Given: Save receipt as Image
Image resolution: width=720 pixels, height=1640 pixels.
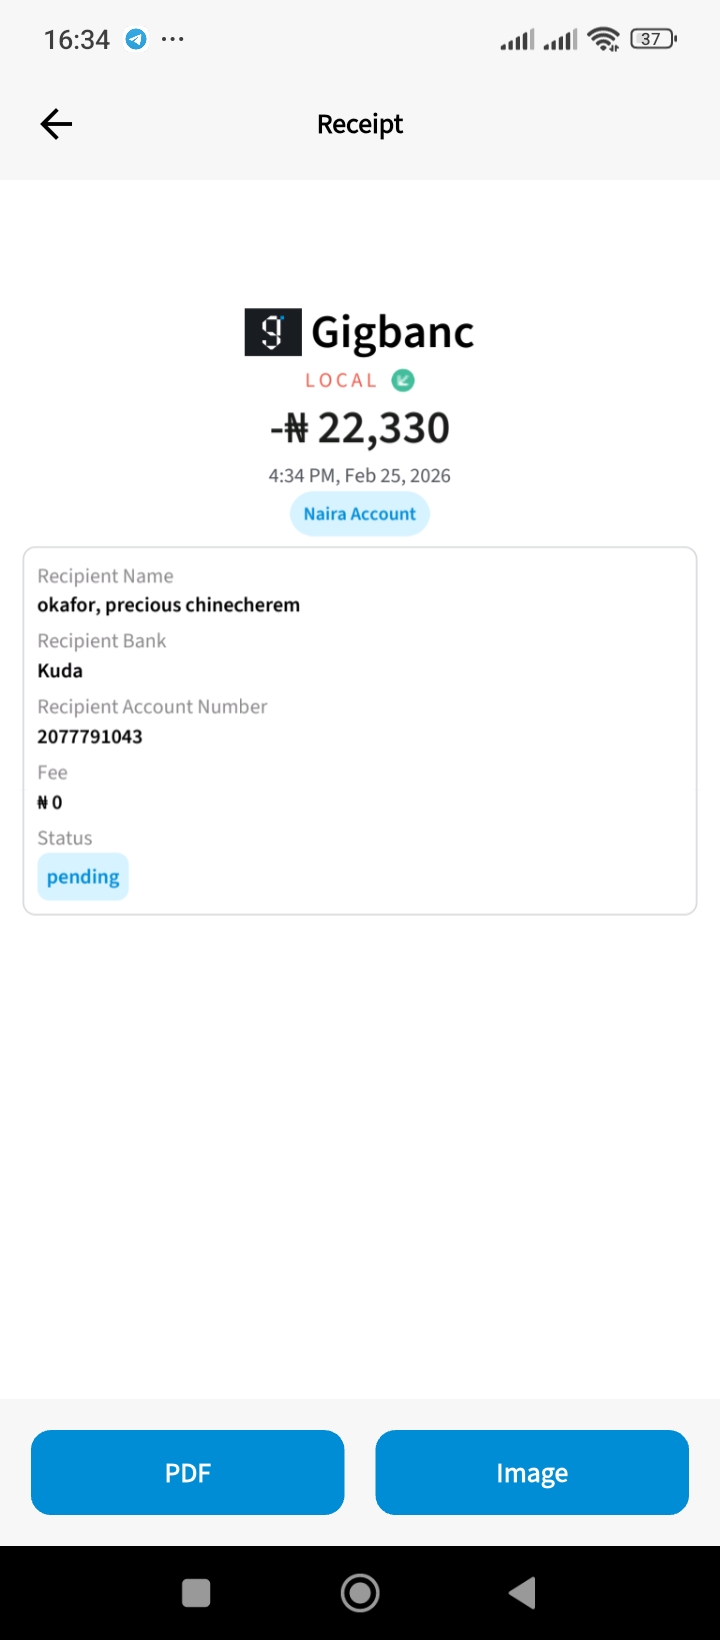Looking at the screenshot, I should (x=532, y=1472).
